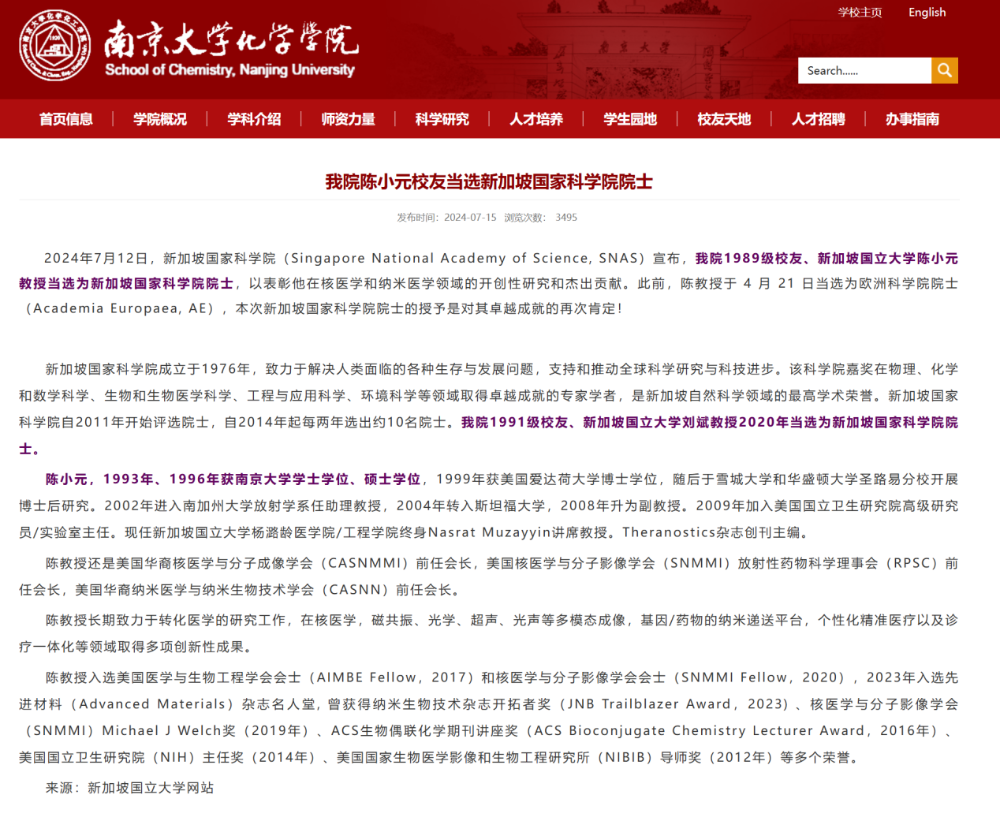Screen dimensions: 1000x813
Task: Click inside the Search input field
Action: click(x=864, y=70)
